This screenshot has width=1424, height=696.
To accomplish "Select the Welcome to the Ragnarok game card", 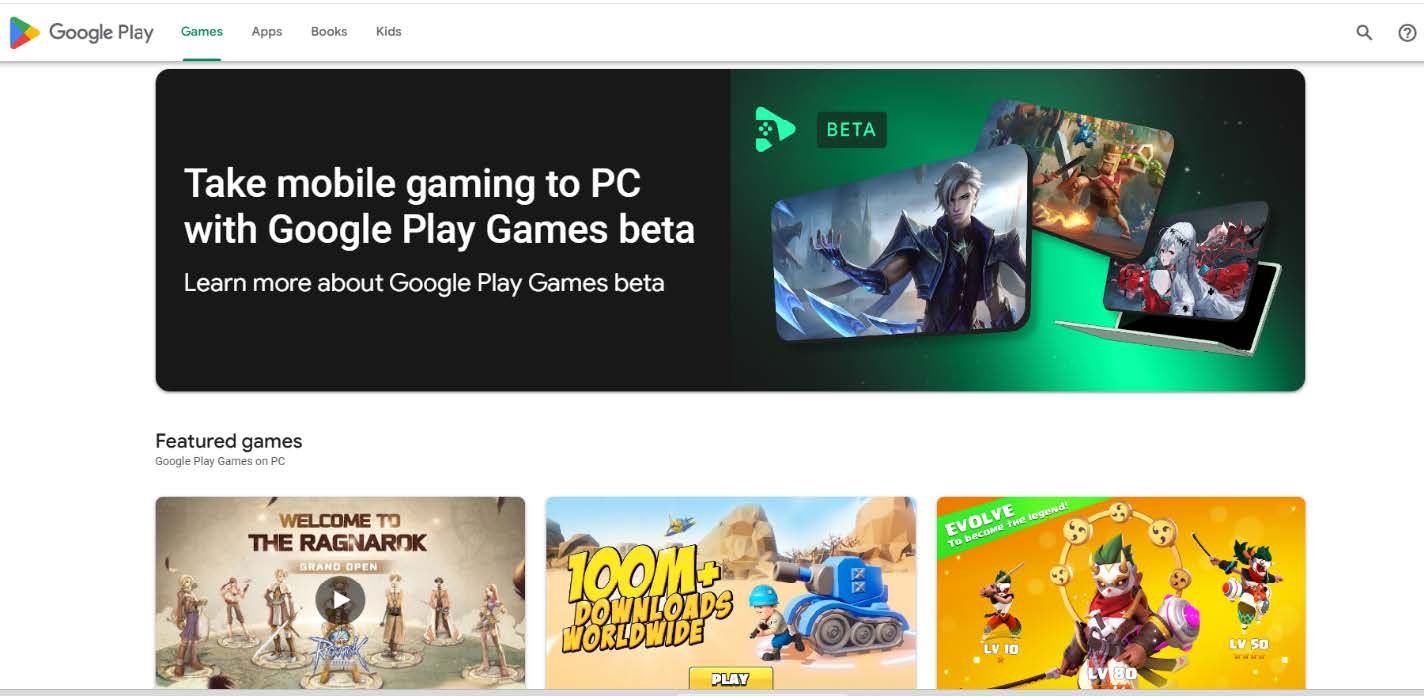I will 340,593.
